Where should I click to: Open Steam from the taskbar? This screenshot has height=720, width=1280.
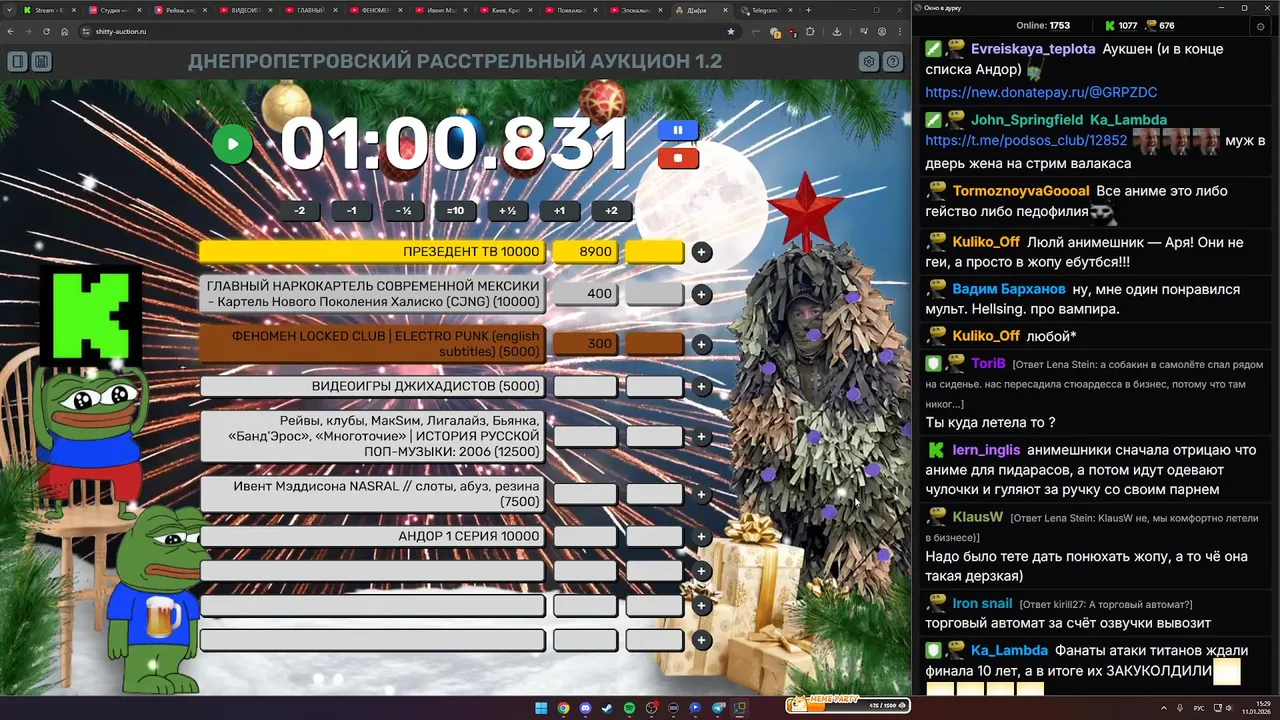(x=607, y=708)
